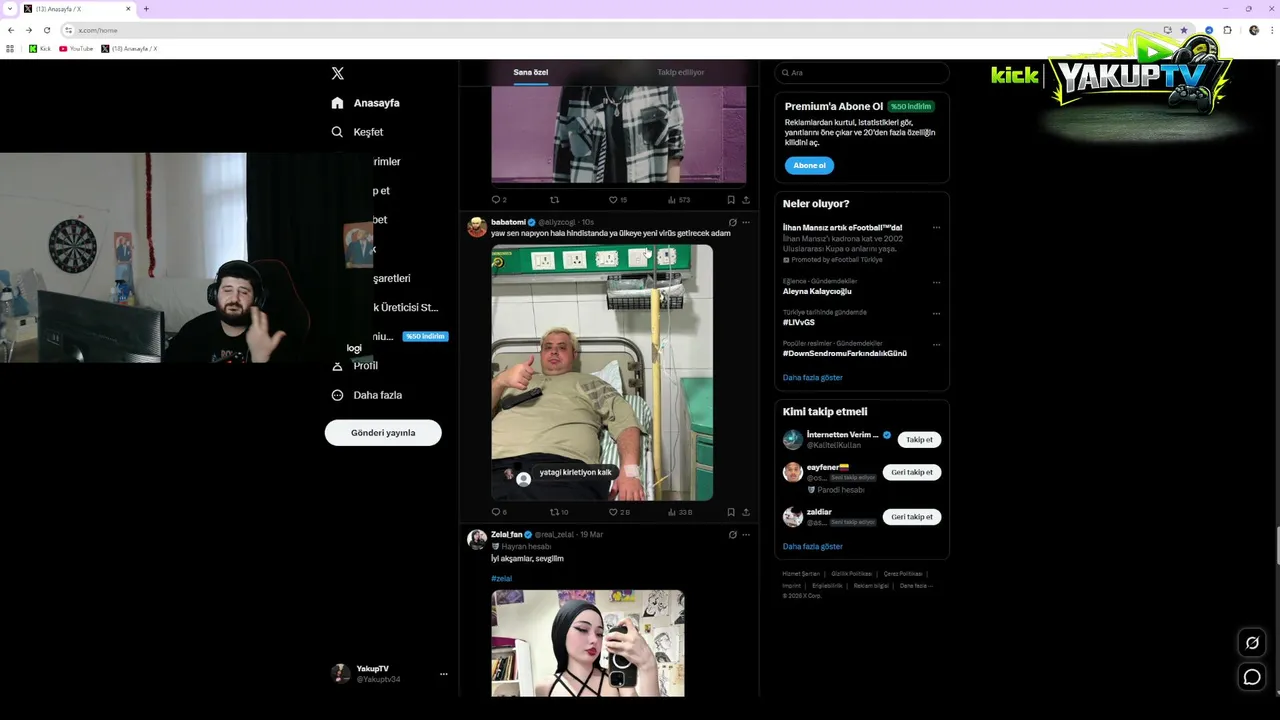
Task: Repost babatomi's post with 10 reposts
Action: coord(559,512)
